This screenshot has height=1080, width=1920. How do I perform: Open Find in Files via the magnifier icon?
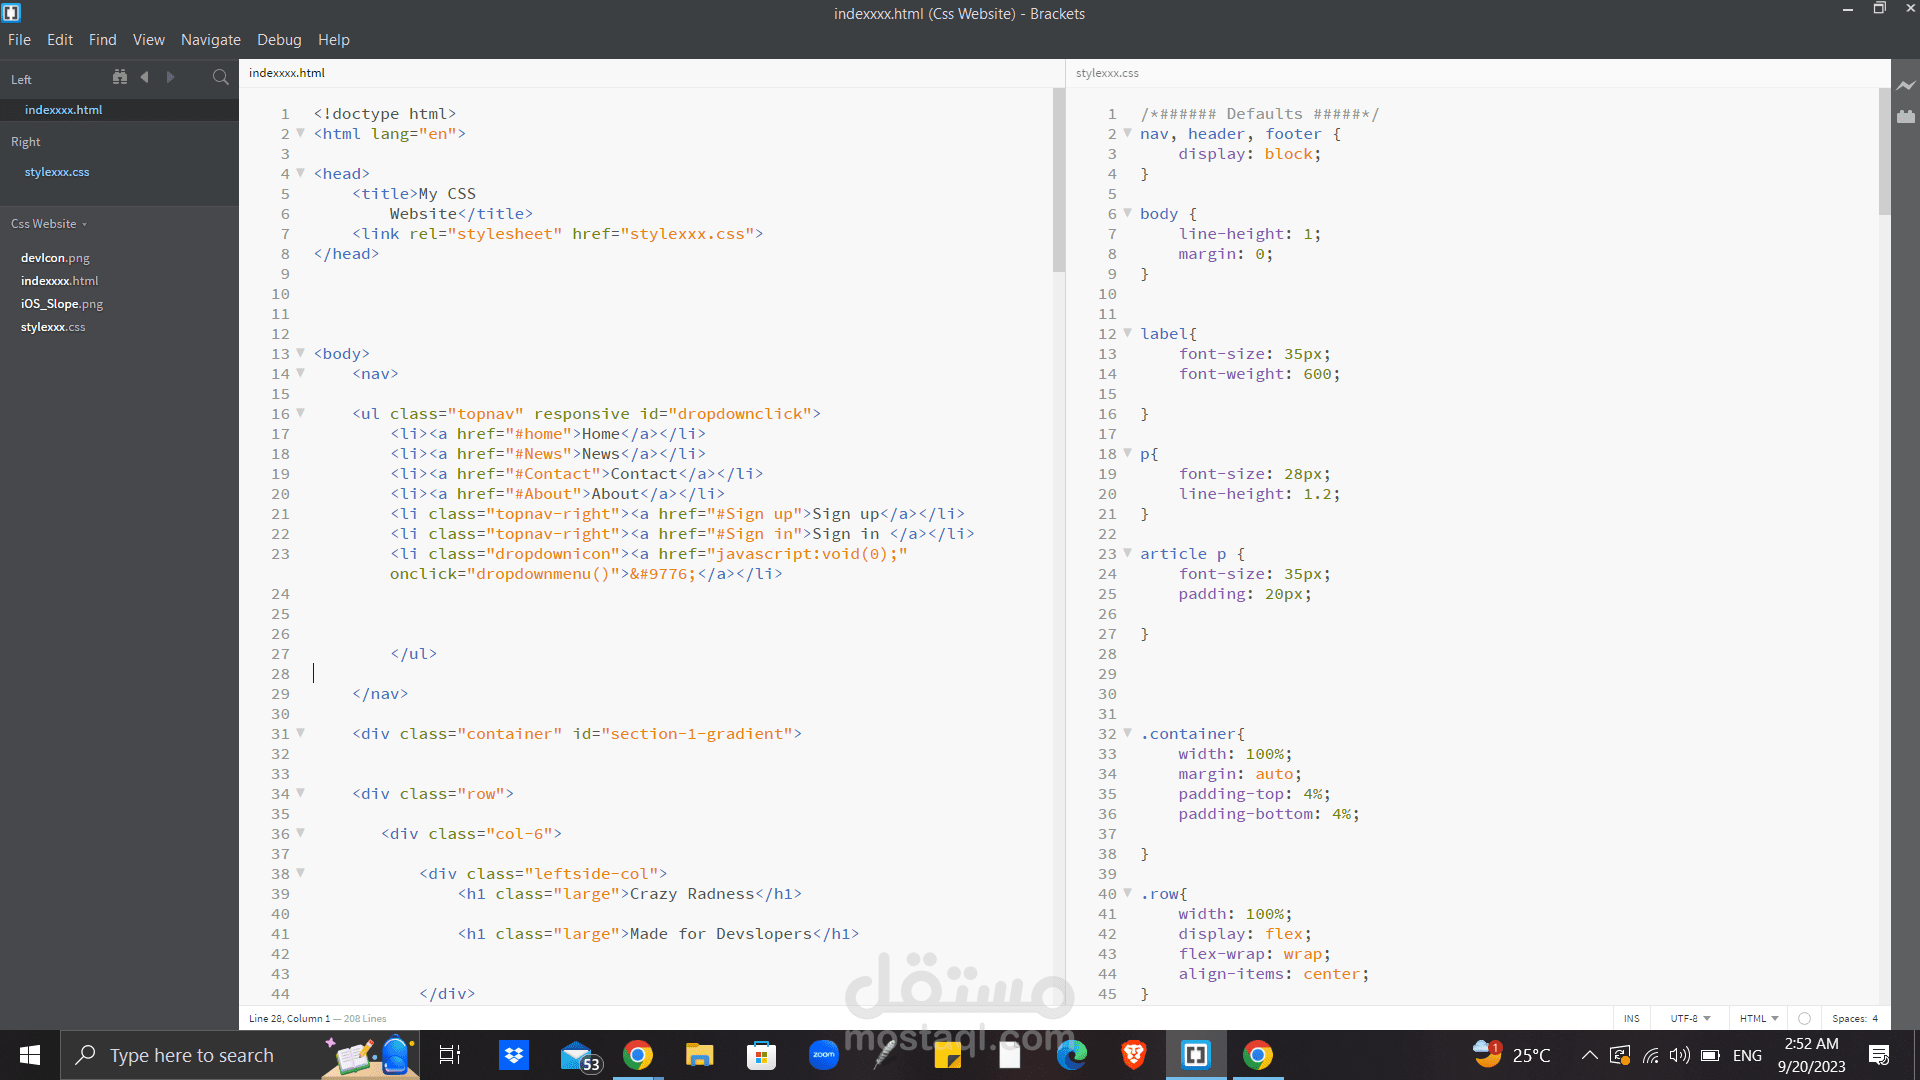(220, 77)
